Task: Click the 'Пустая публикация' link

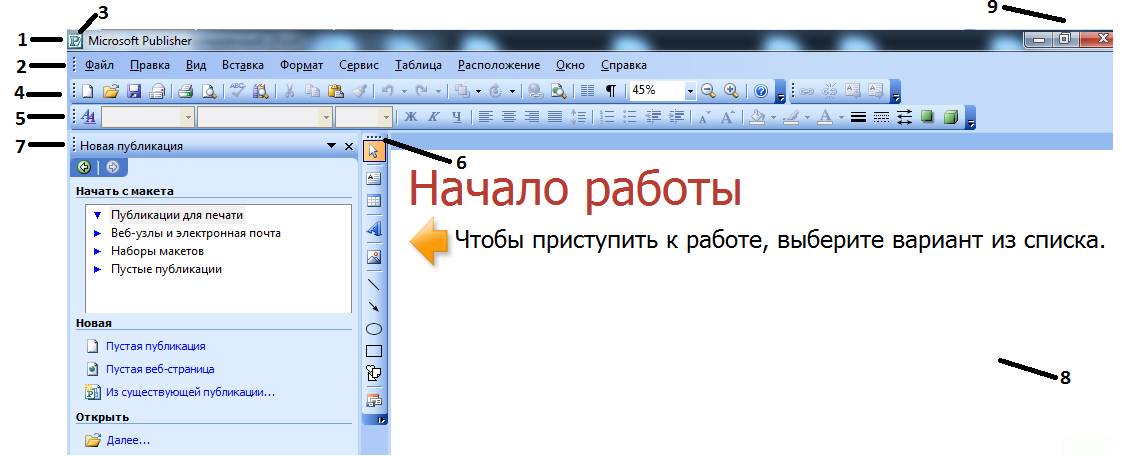Action: (155, 346)
